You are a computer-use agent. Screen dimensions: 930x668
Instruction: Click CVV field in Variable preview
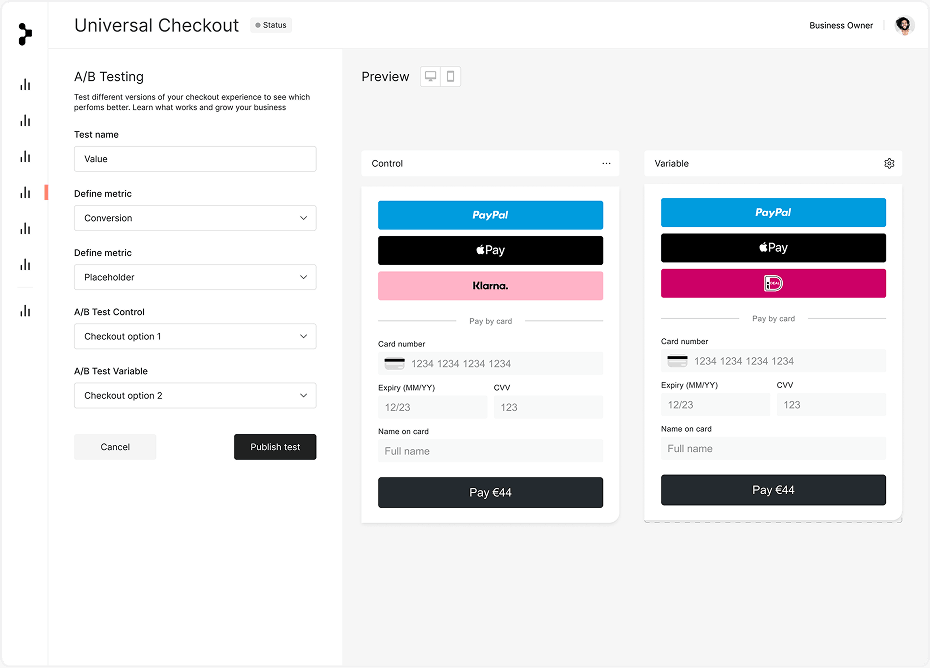click(832, 405)
